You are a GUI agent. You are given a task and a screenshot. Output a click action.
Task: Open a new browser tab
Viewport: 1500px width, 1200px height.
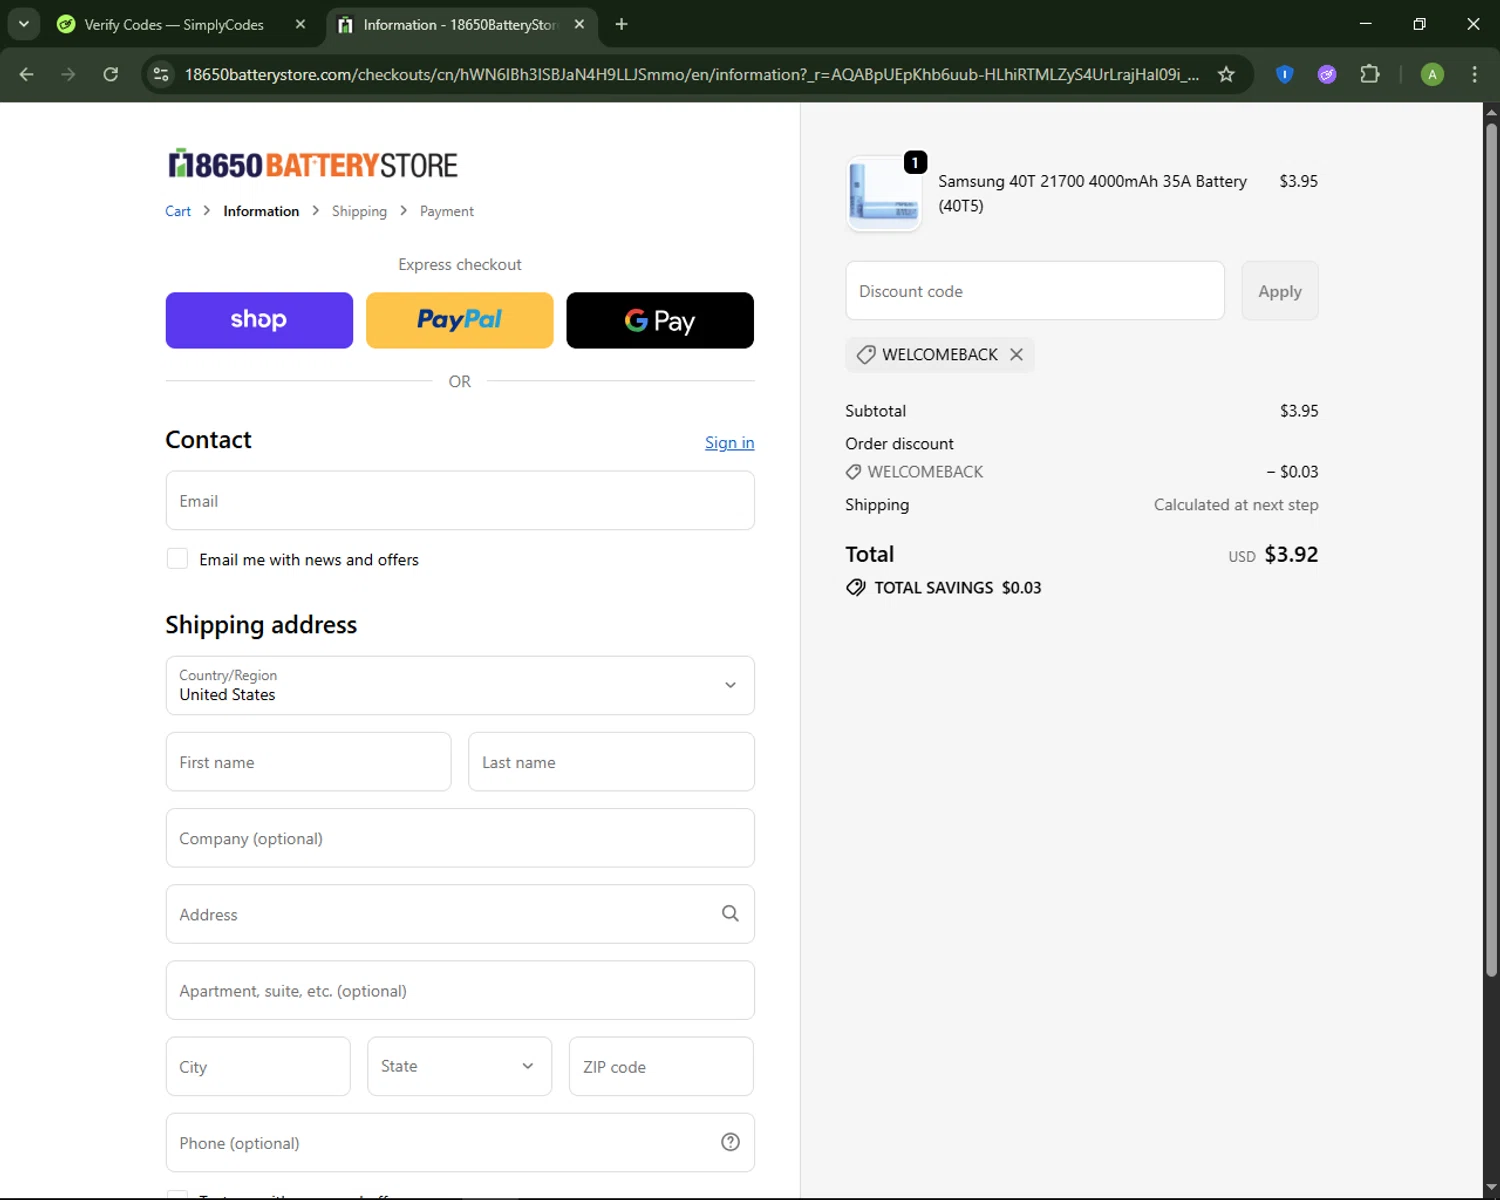(621, 24)
